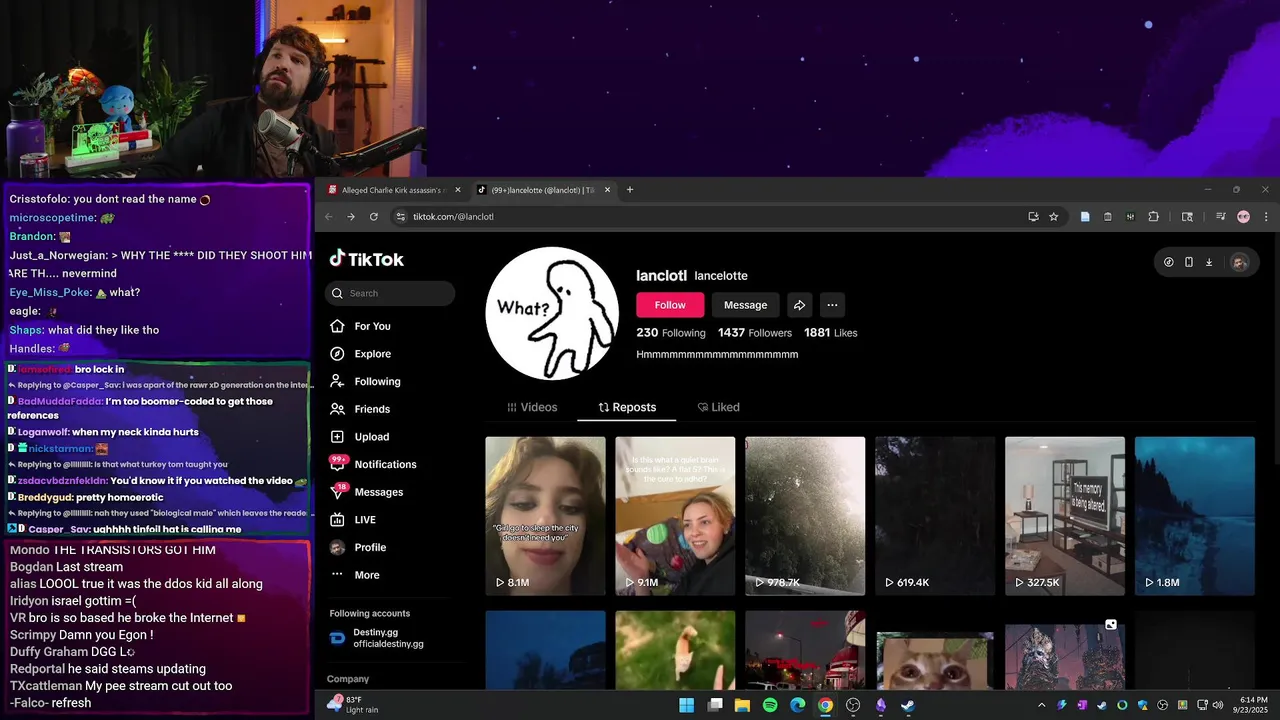Click the install app icon in address bar
This screenshot has width=1280, height=720.
pos(1033,216)
